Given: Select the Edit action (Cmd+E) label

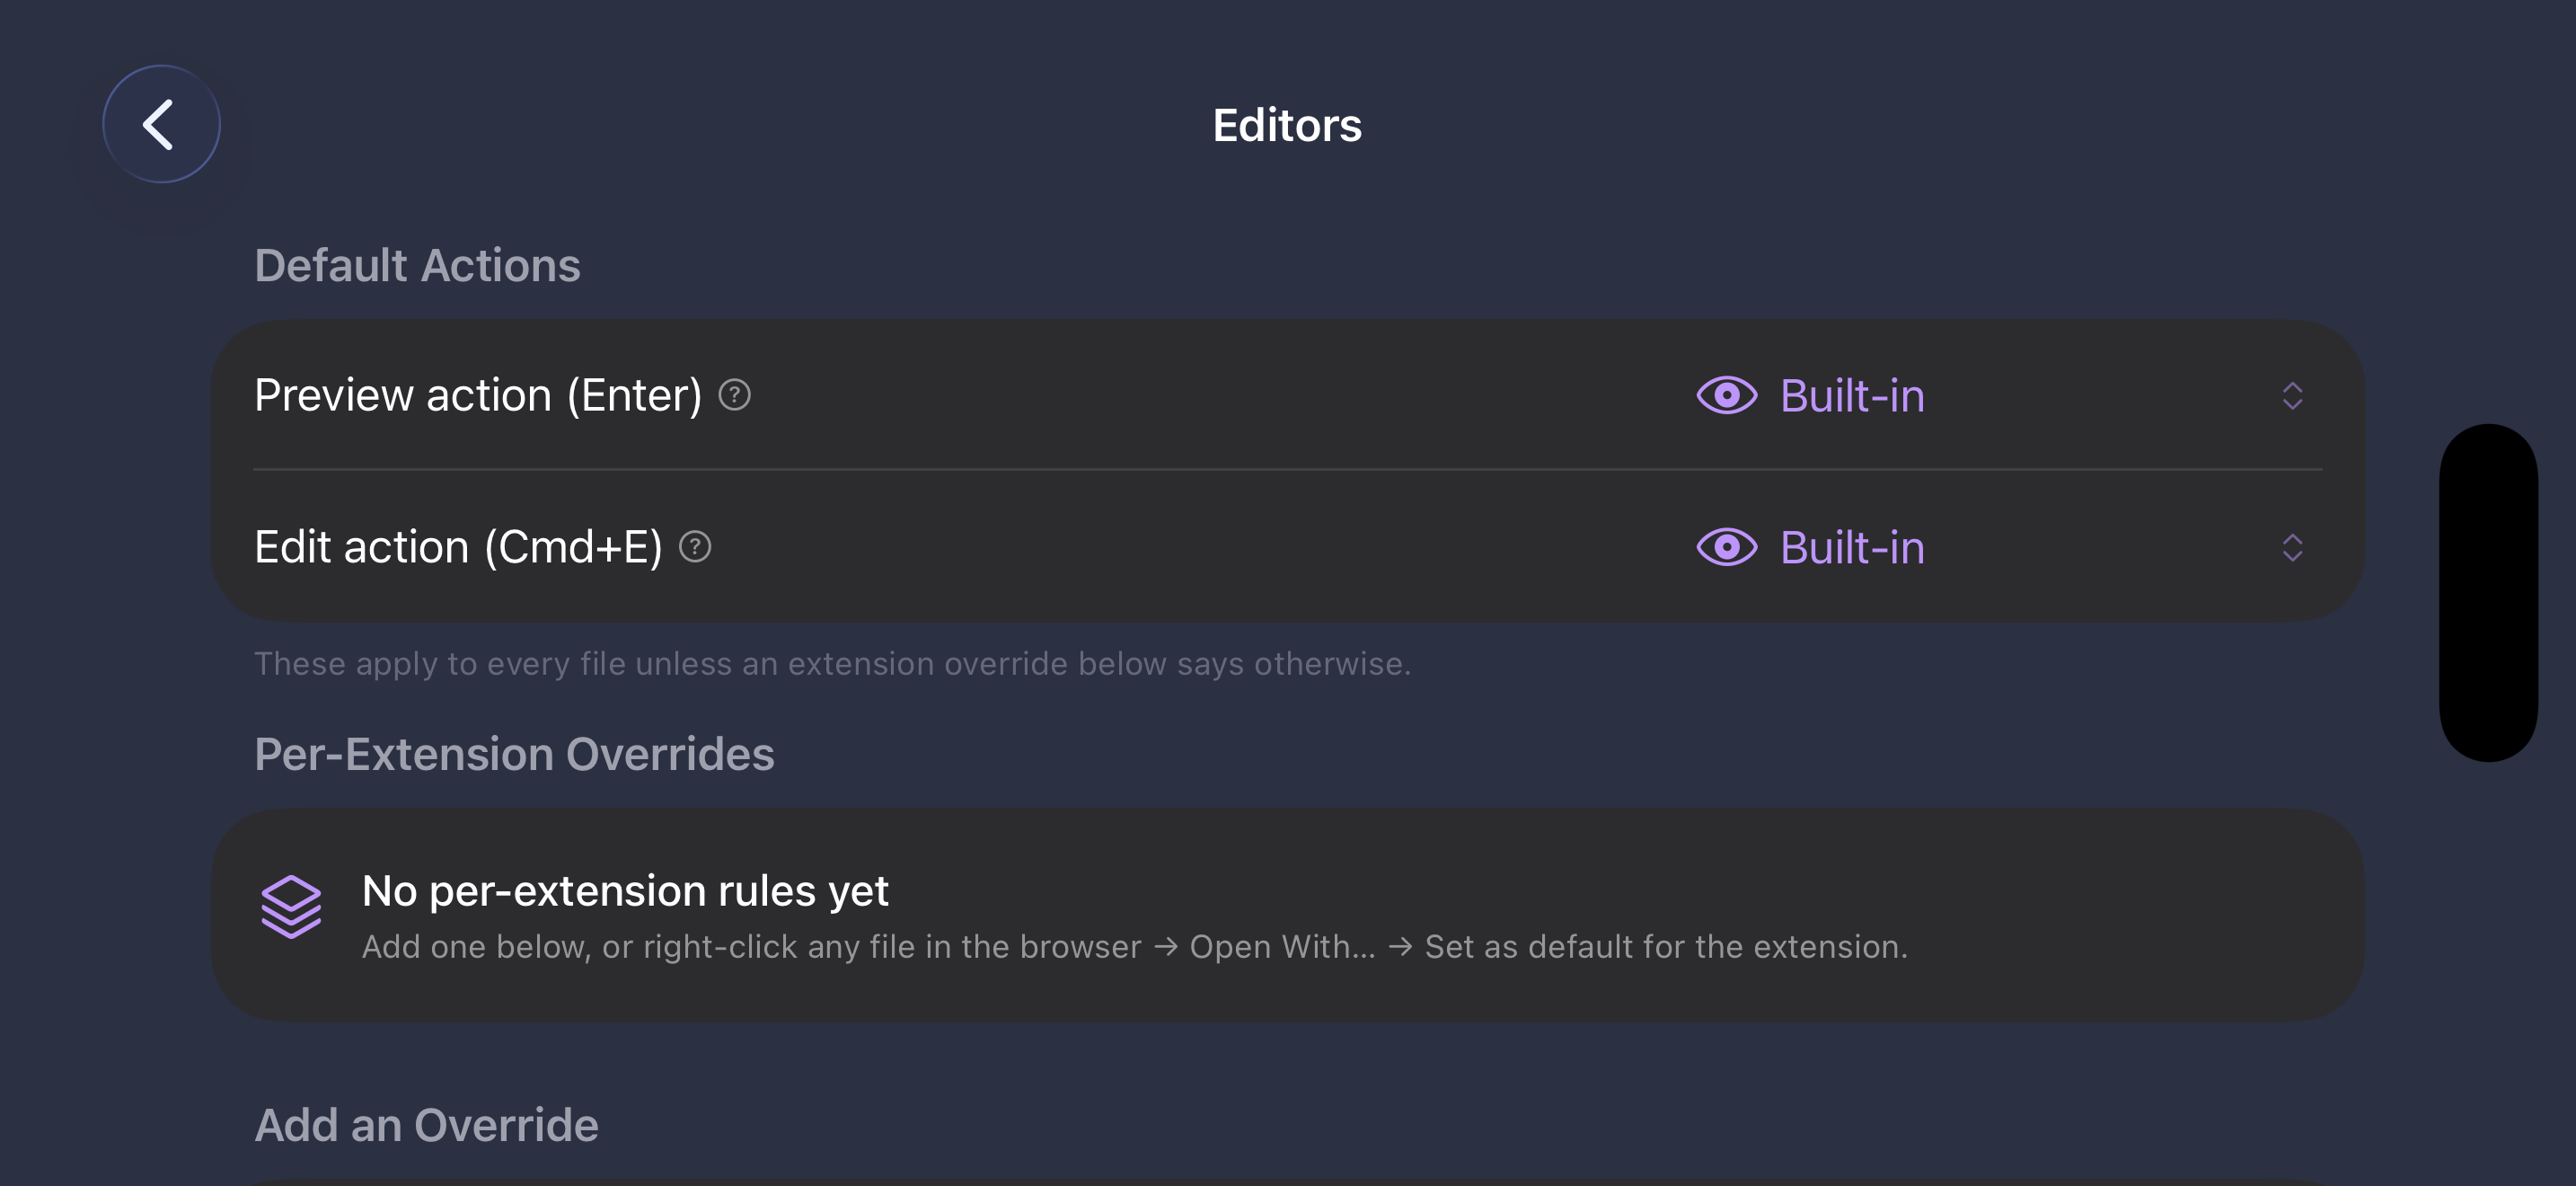Looking at the screenshot, I should pyautogui.click(x=458, y=547).
